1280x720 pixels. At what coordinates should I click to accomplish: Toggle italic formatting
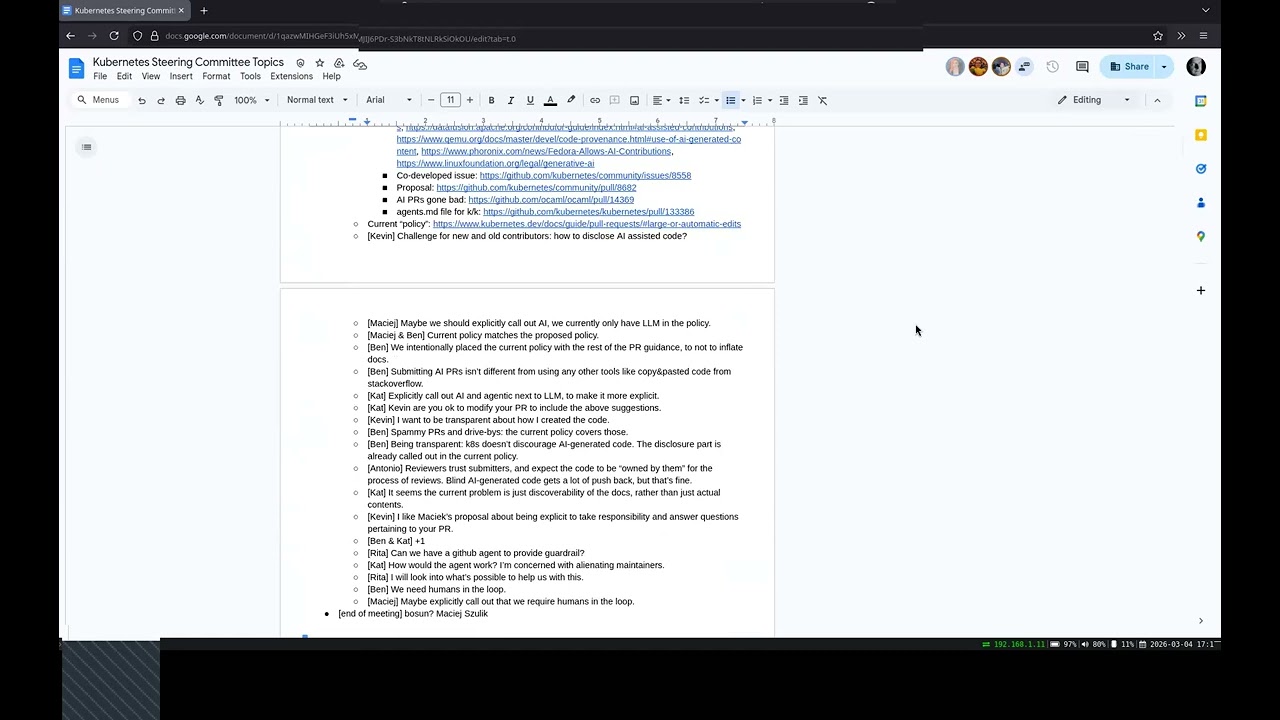coord(511,100)
